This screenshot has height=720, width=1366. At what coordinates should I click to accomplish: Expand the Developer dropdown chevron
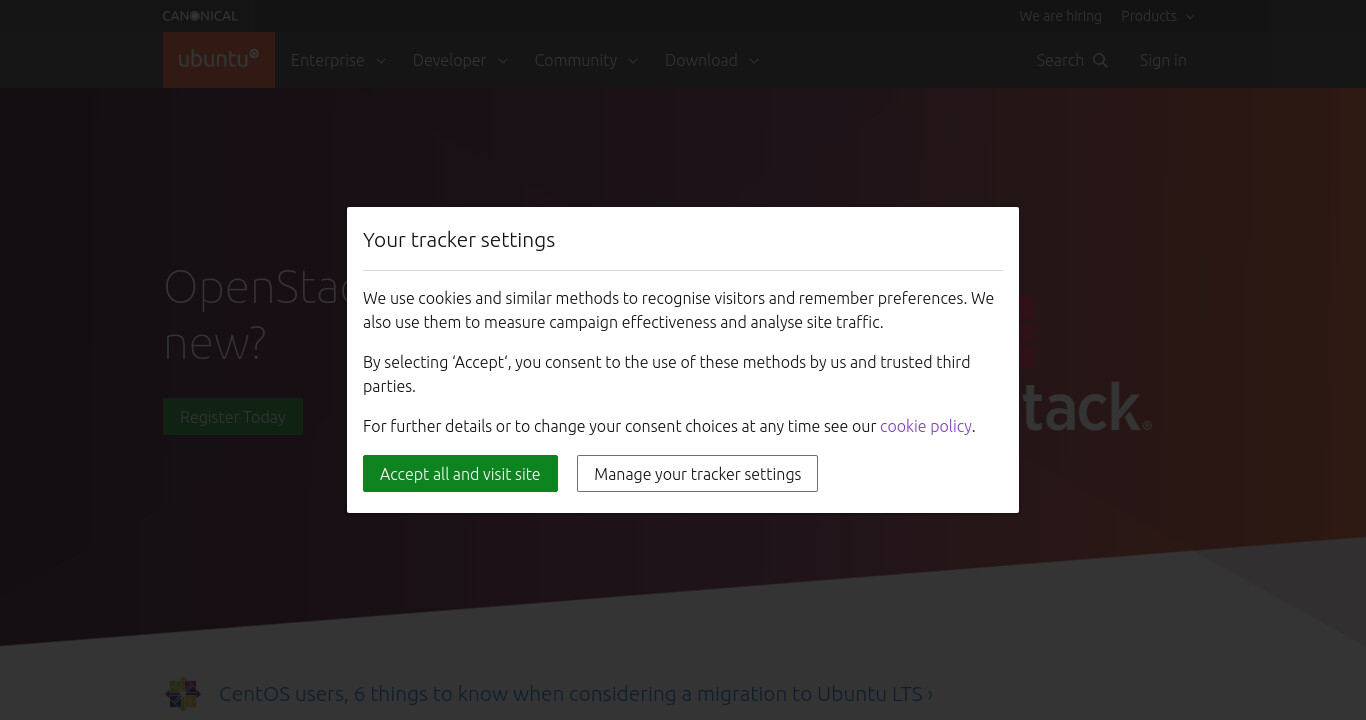(503, 61)
